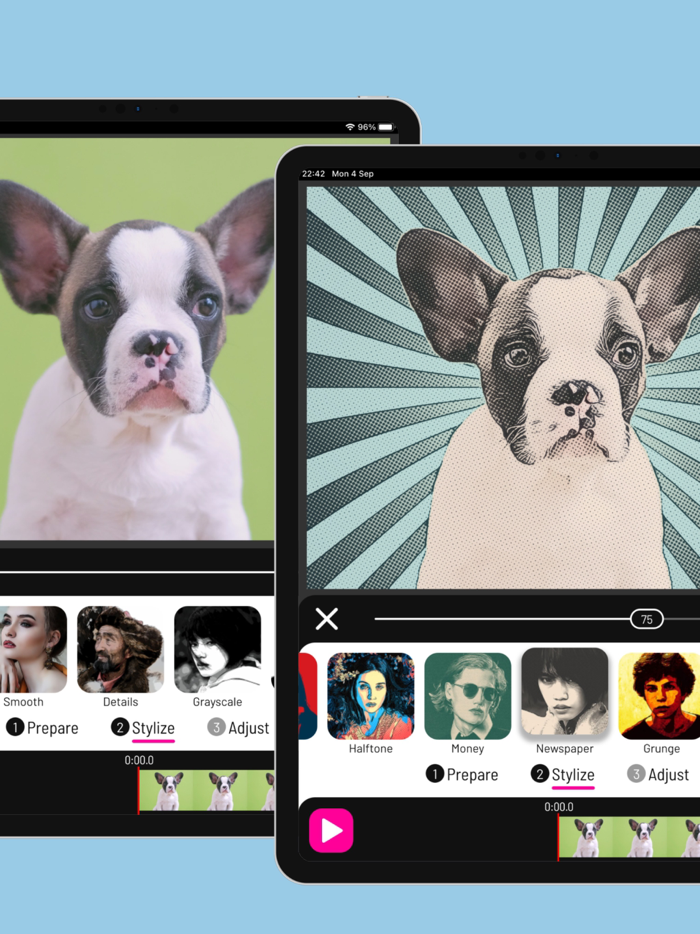The height and width of the screenshot is (934, 700).
Task: Select the partially visible red style thumbnail
Action: (307, 696)
